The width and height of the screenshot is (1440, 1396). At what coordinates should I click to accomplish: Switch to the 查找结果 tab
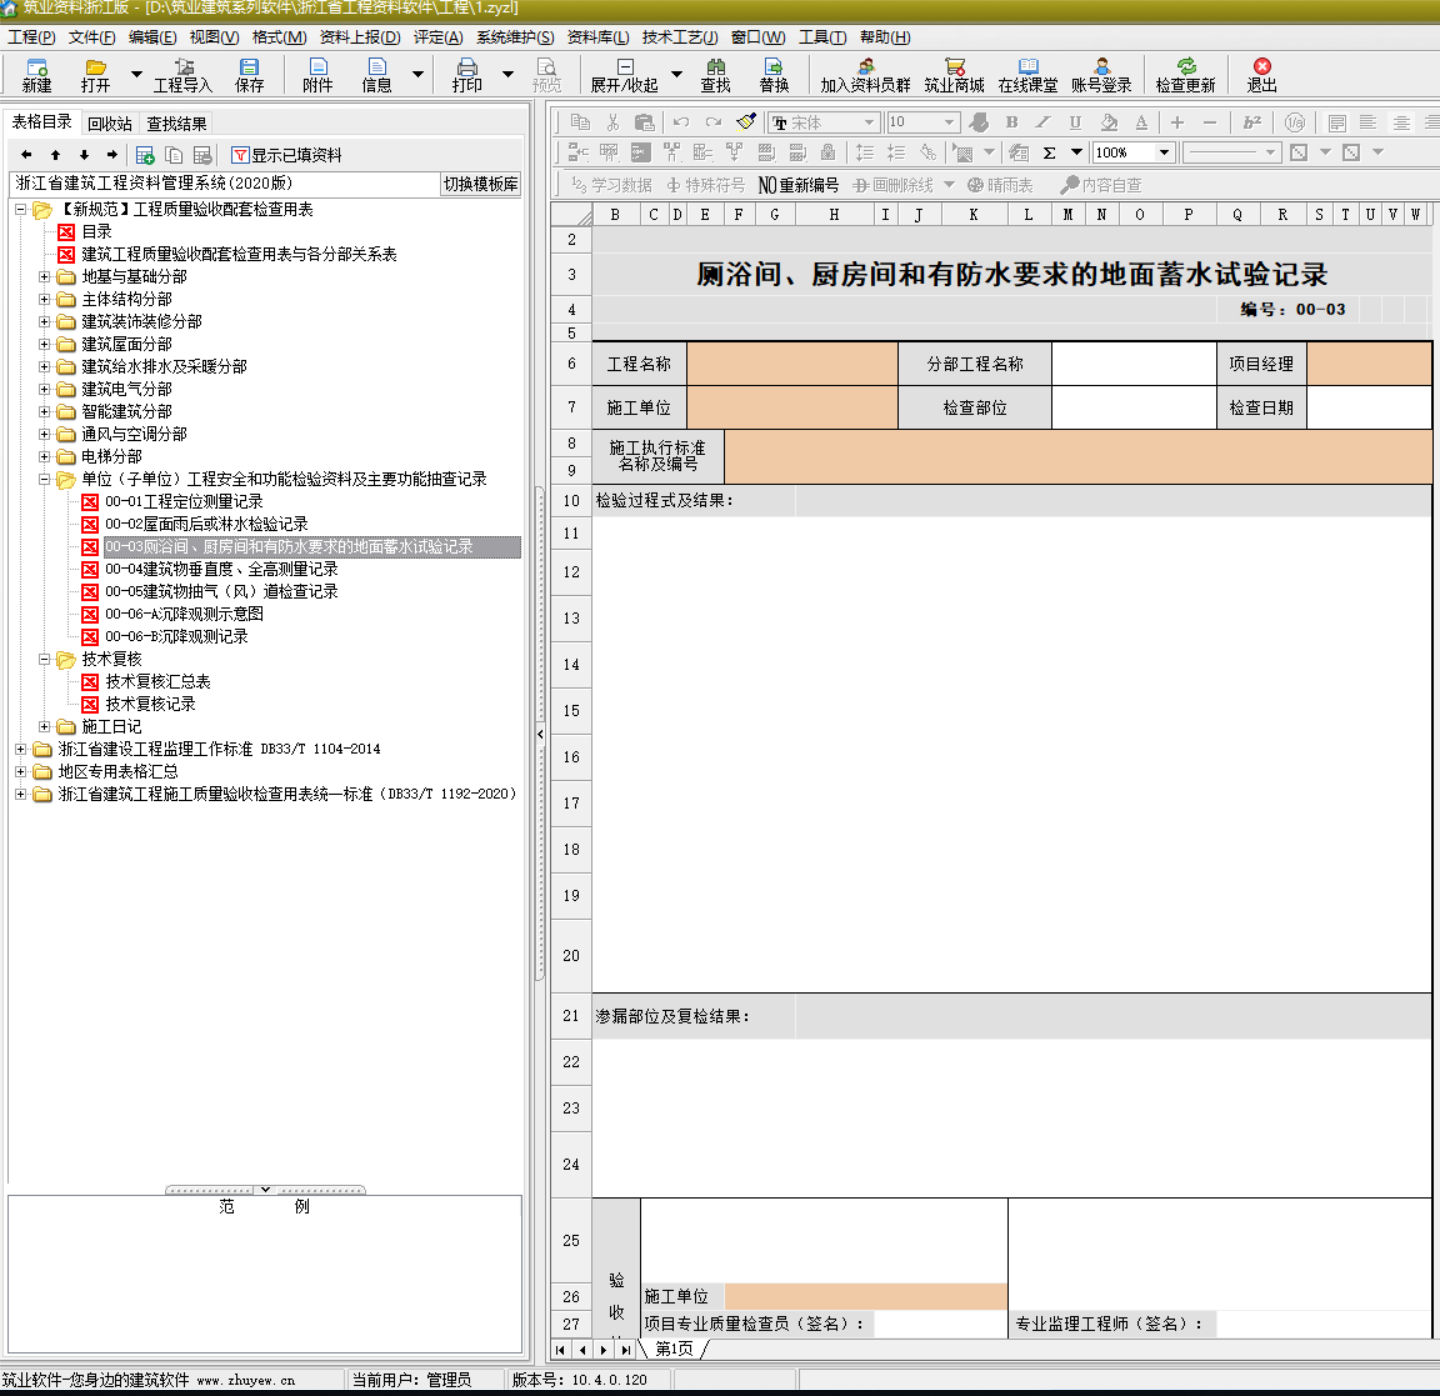coord(177,124)
